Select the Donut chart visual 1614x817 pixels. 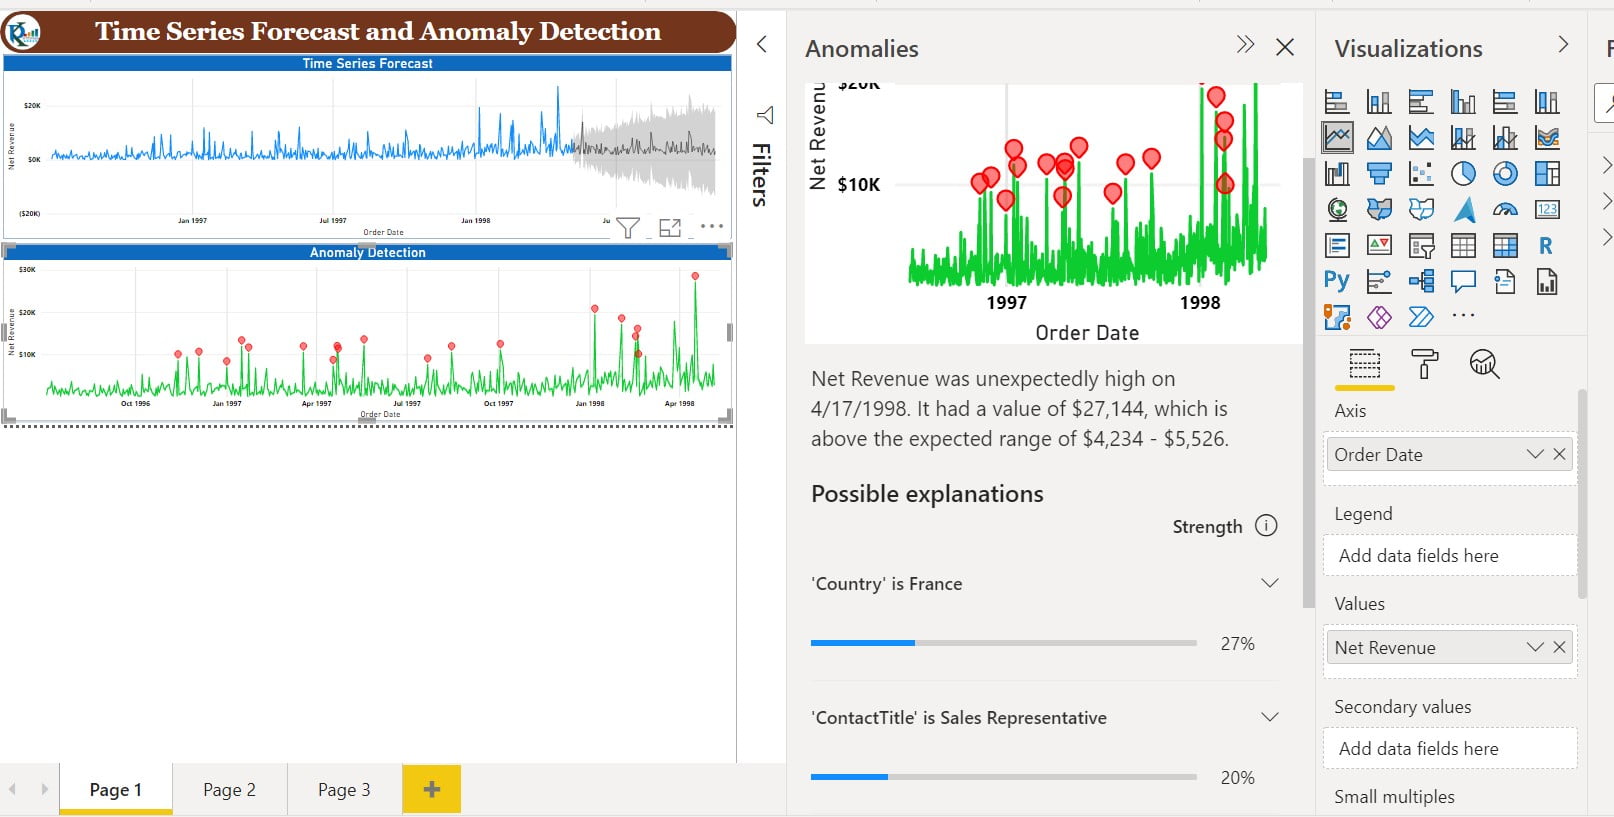[1505, 174]
